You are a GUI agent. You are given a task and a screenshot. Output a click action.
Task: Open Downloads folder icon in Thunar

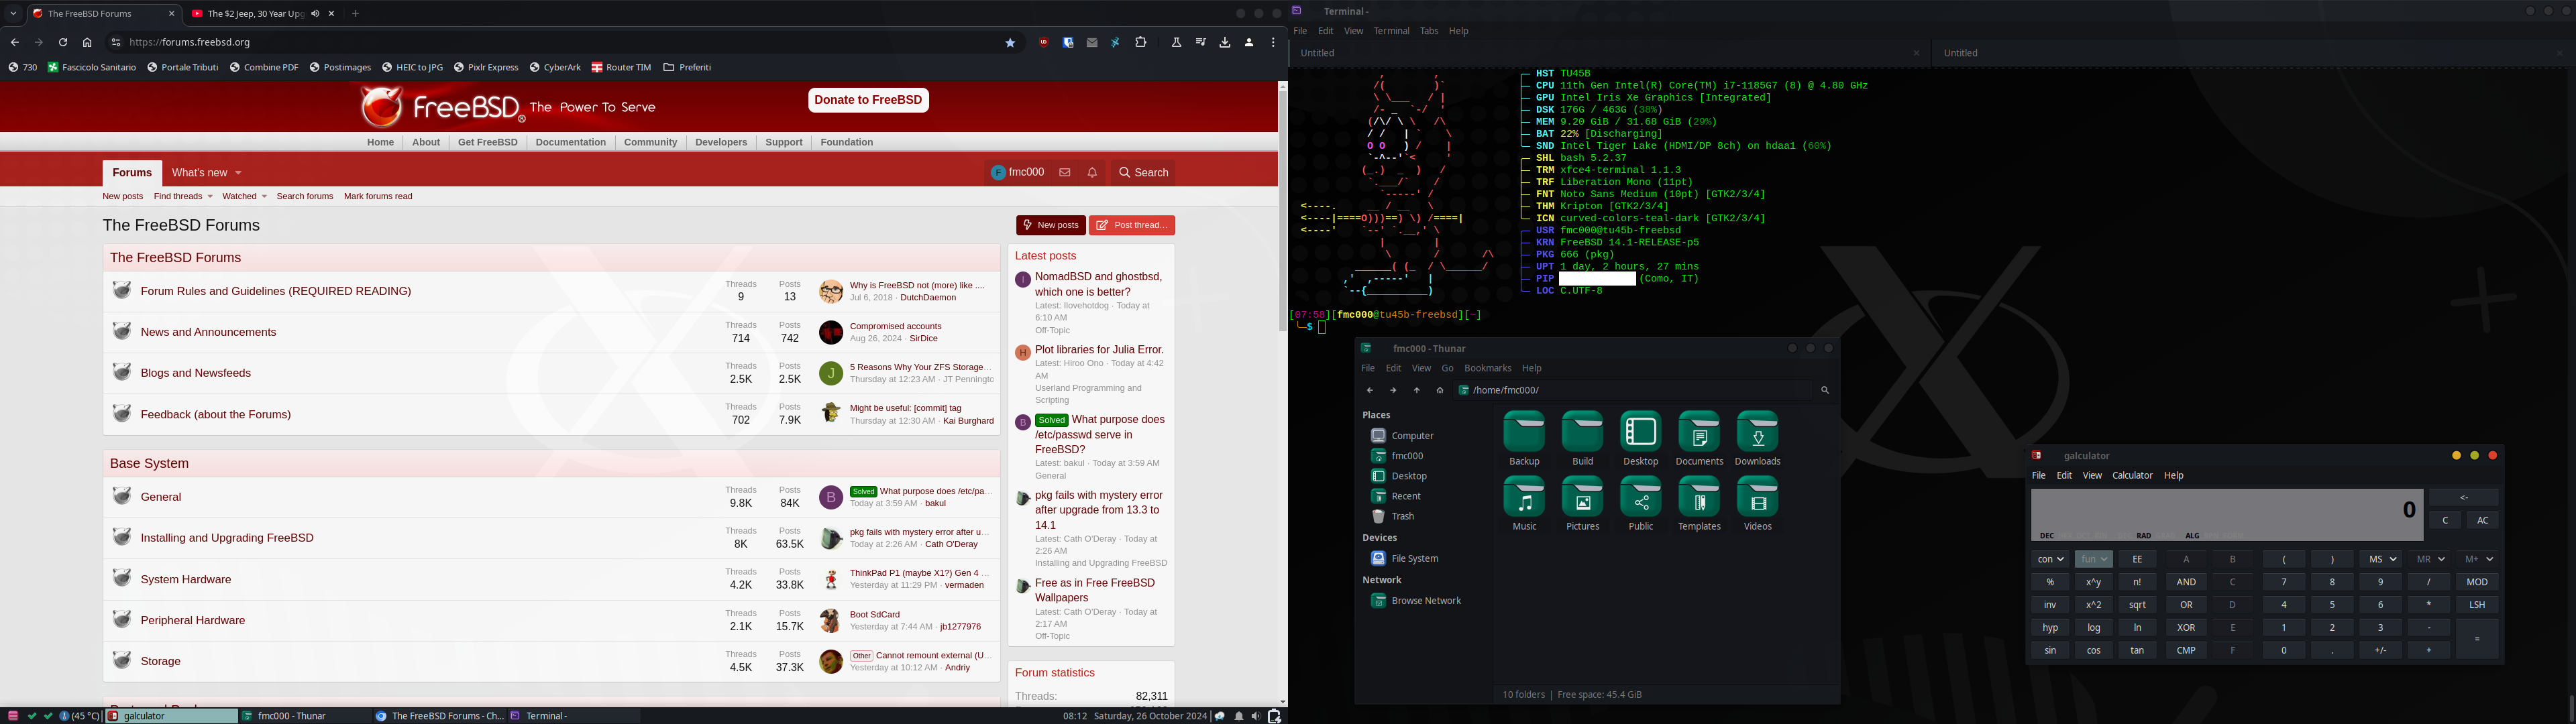[1757, 432]
